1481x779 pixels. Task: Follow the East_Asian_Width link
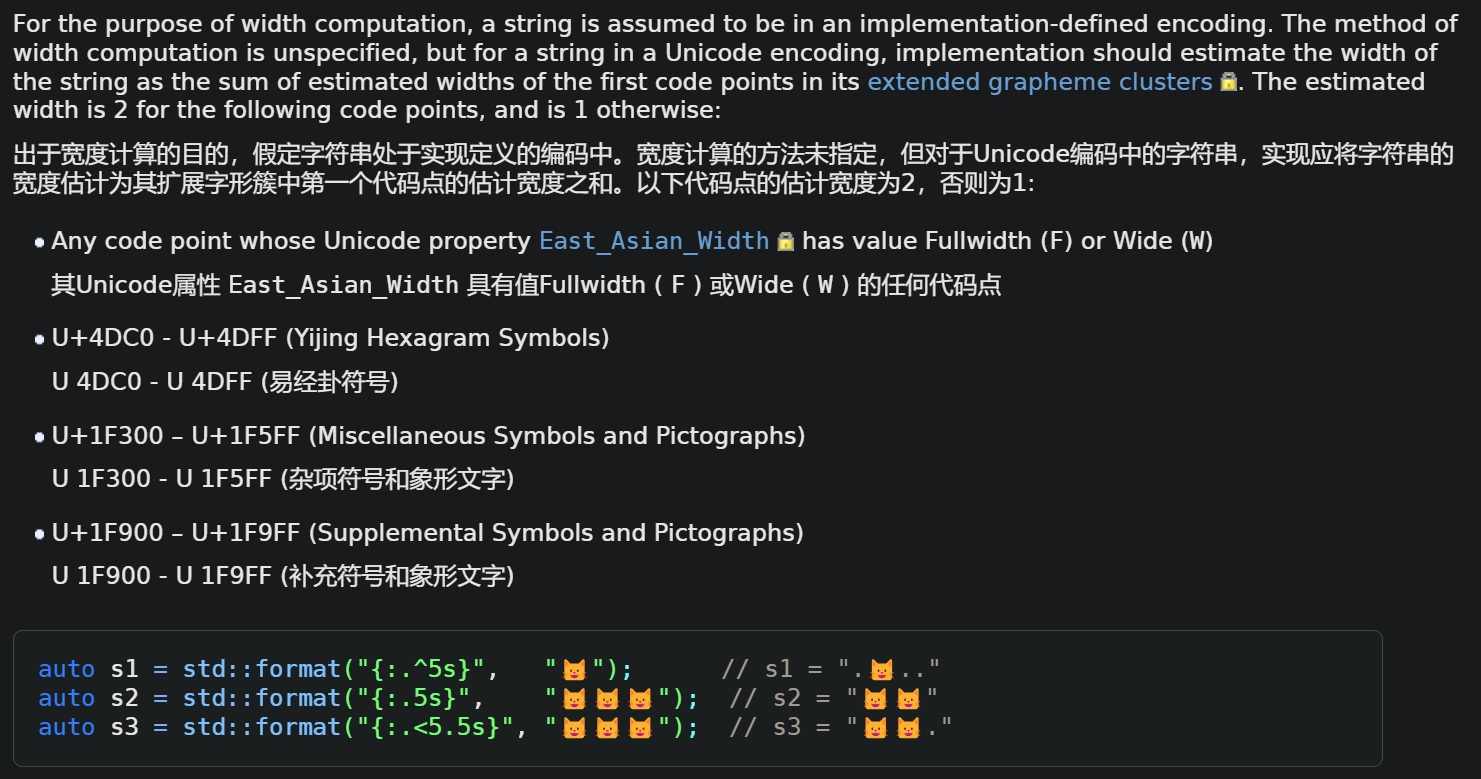(653, 241)
